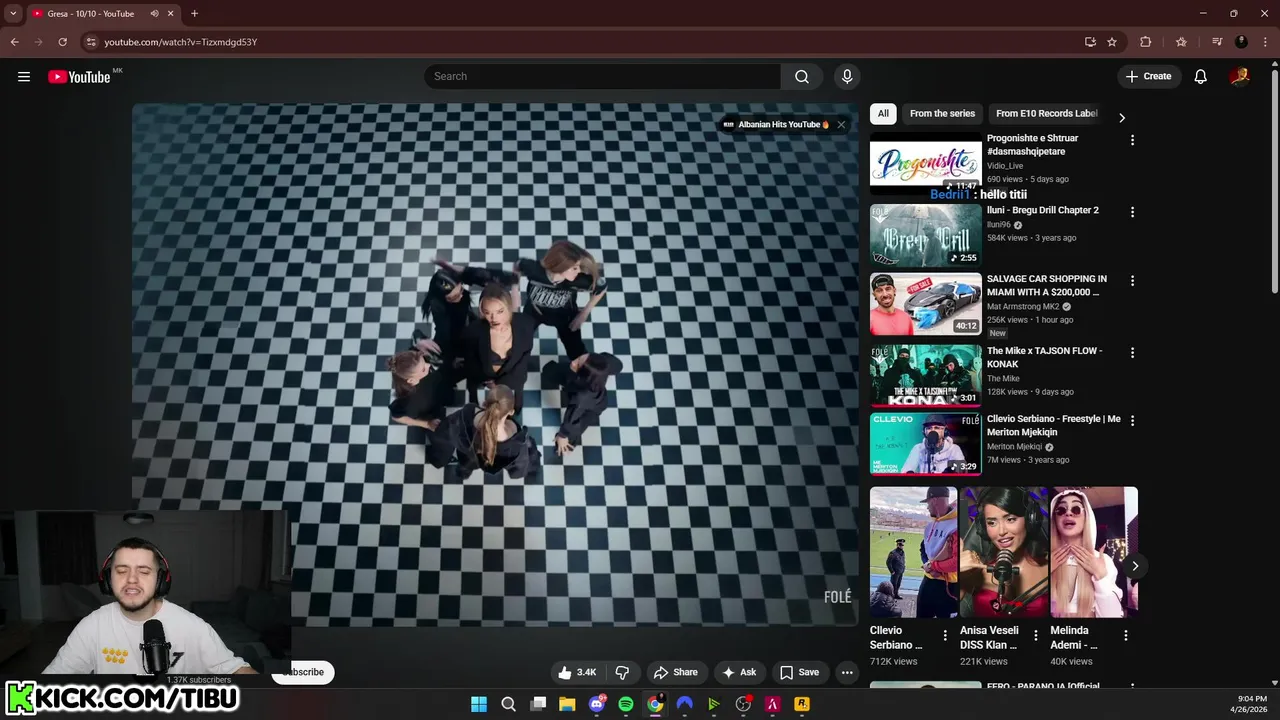Open a new browser tab
This screenshot has height=720, width=1280.
point(194,14)
